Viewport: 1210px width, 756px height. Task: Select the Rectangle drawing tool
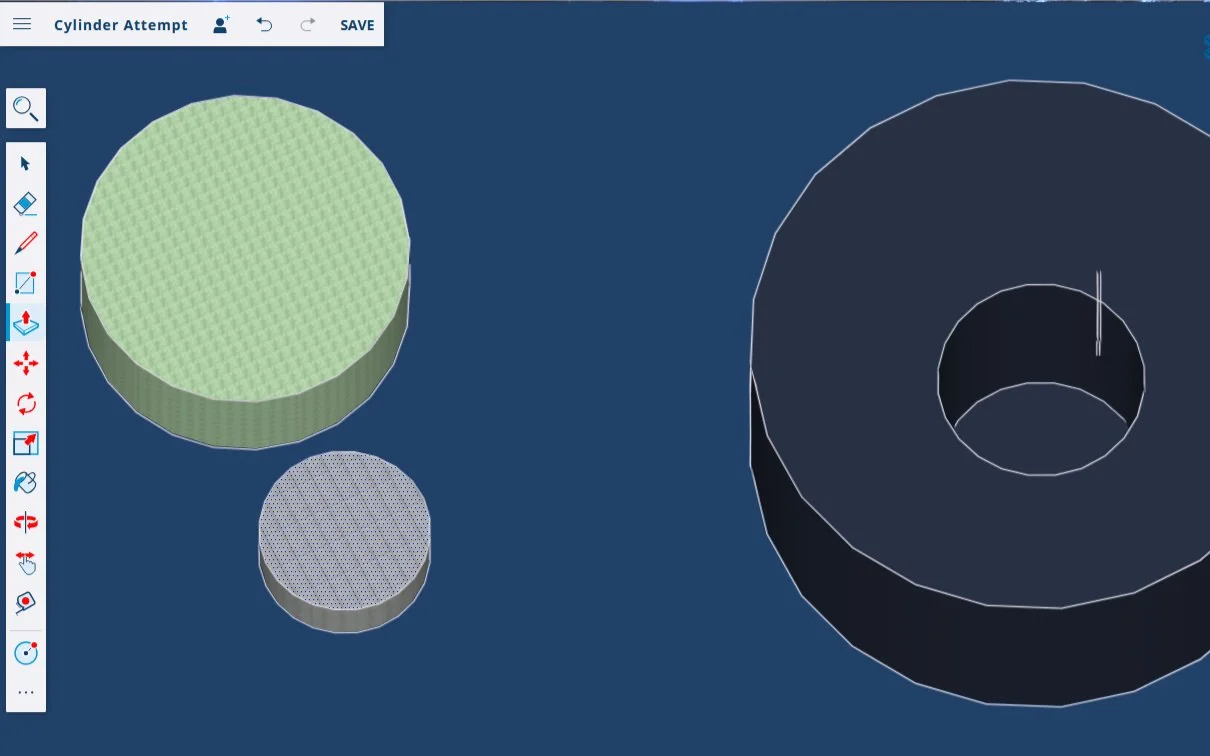(26, 283)
